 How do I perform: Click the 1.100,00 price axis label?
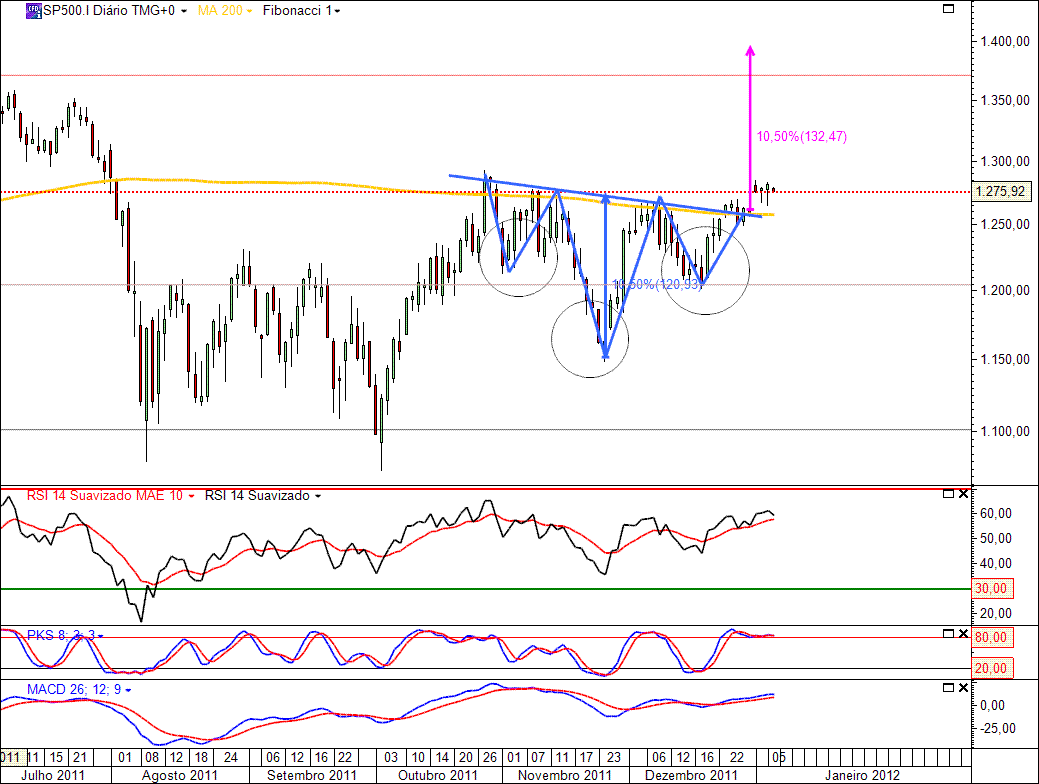pyautogui.click(x=1005, y=431)
